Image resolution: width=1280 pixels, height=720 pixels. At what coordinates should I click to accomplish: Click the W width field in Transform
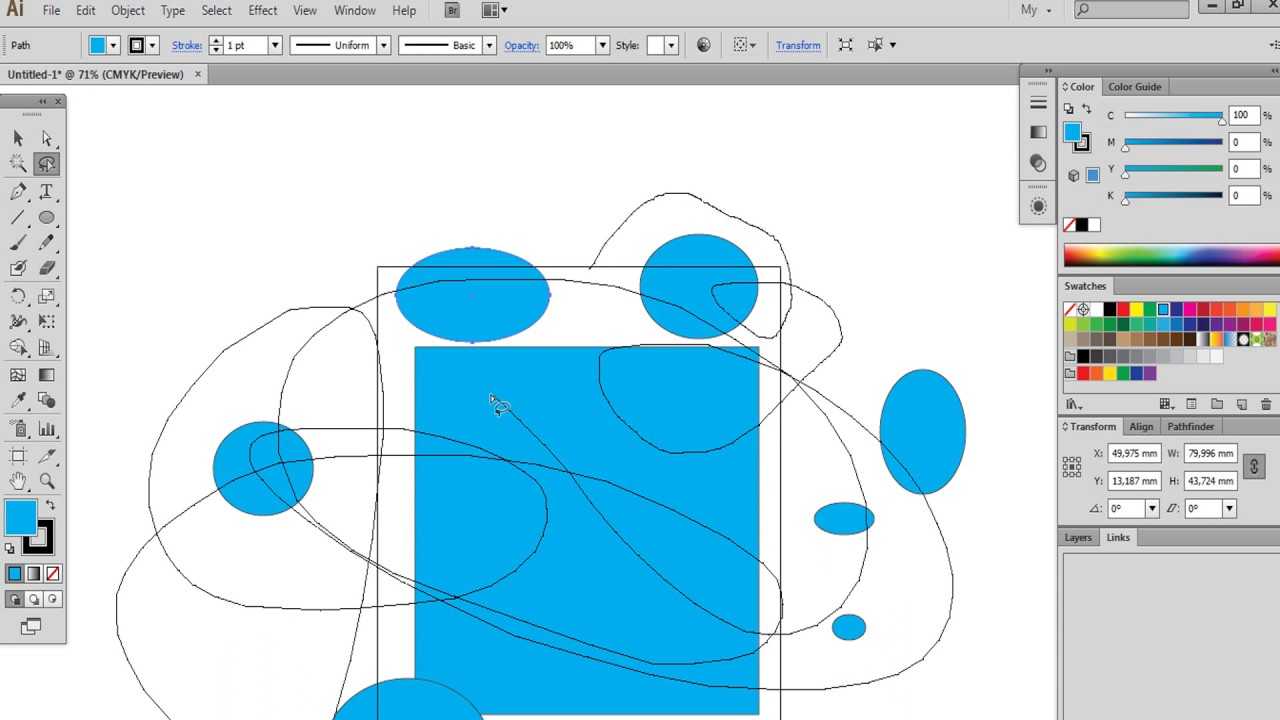coord(1211,453)
